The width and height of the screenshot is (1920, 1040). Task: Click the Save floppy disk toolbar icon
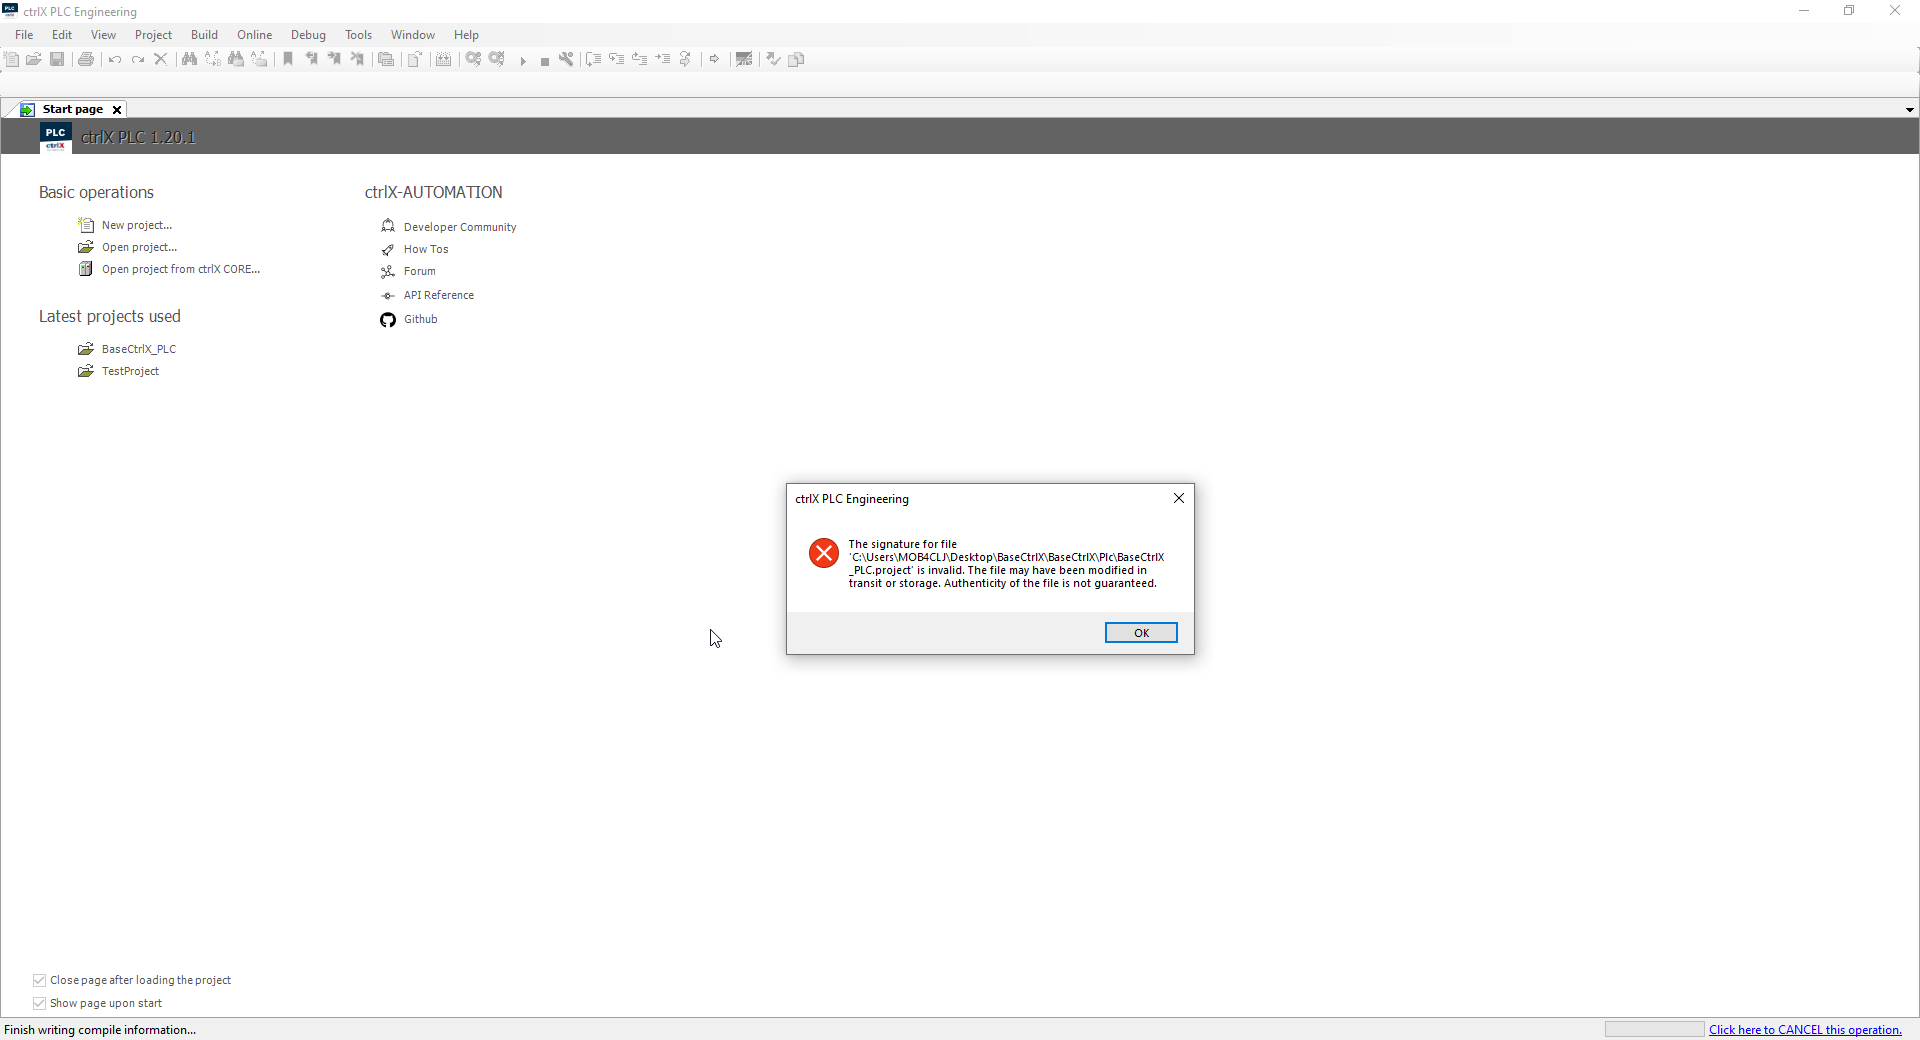pos(57,59)
